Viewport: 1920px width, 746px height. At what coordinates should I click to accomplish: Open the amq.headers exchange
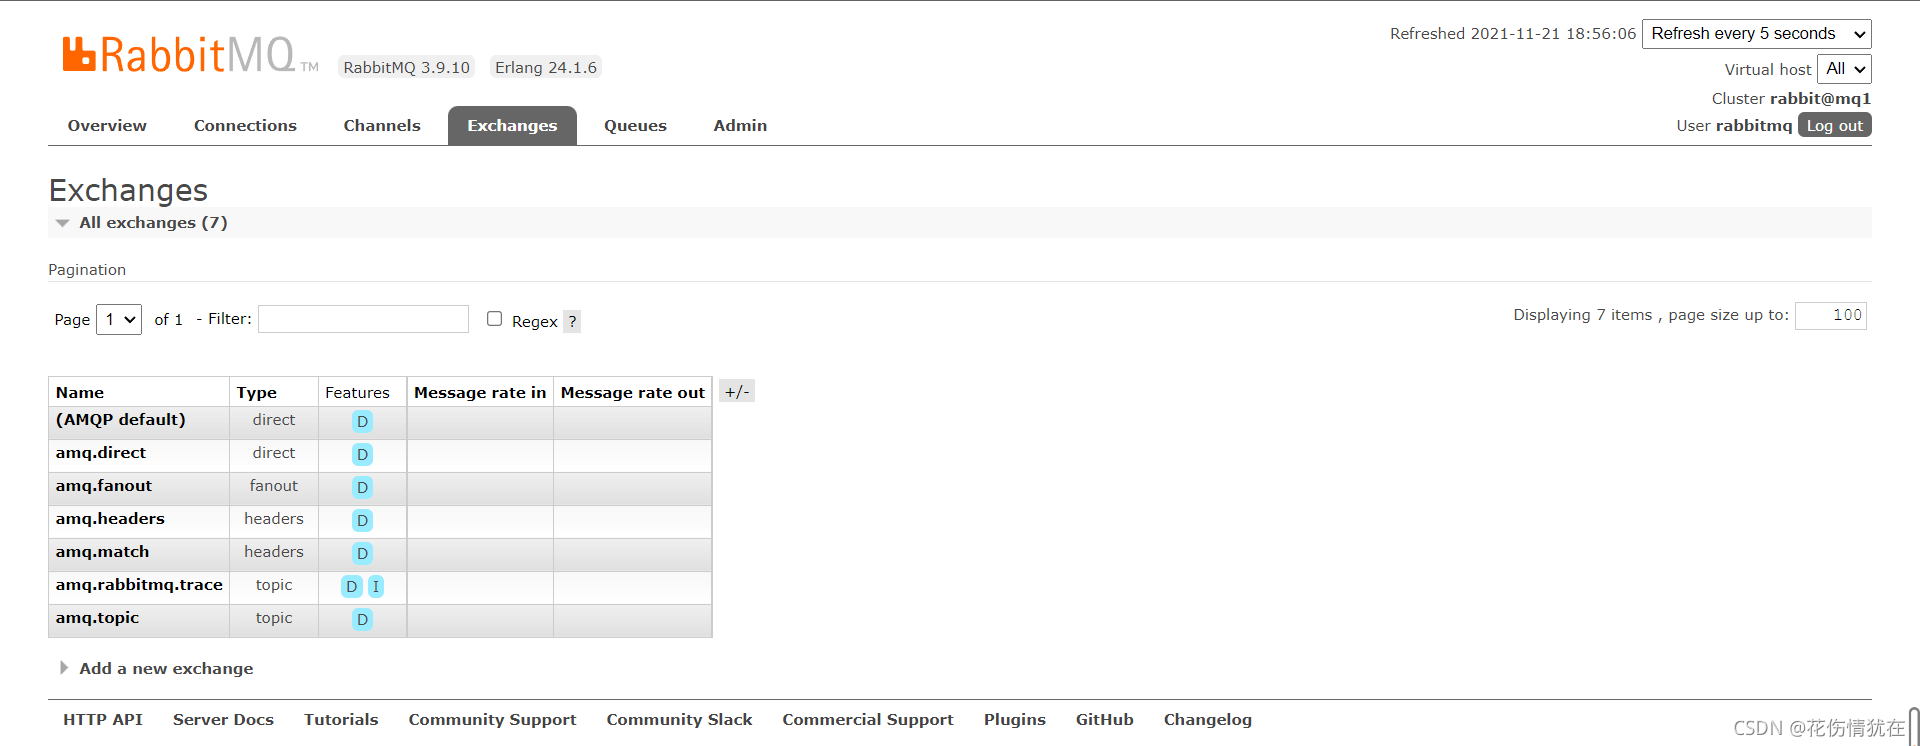point(110,518)
